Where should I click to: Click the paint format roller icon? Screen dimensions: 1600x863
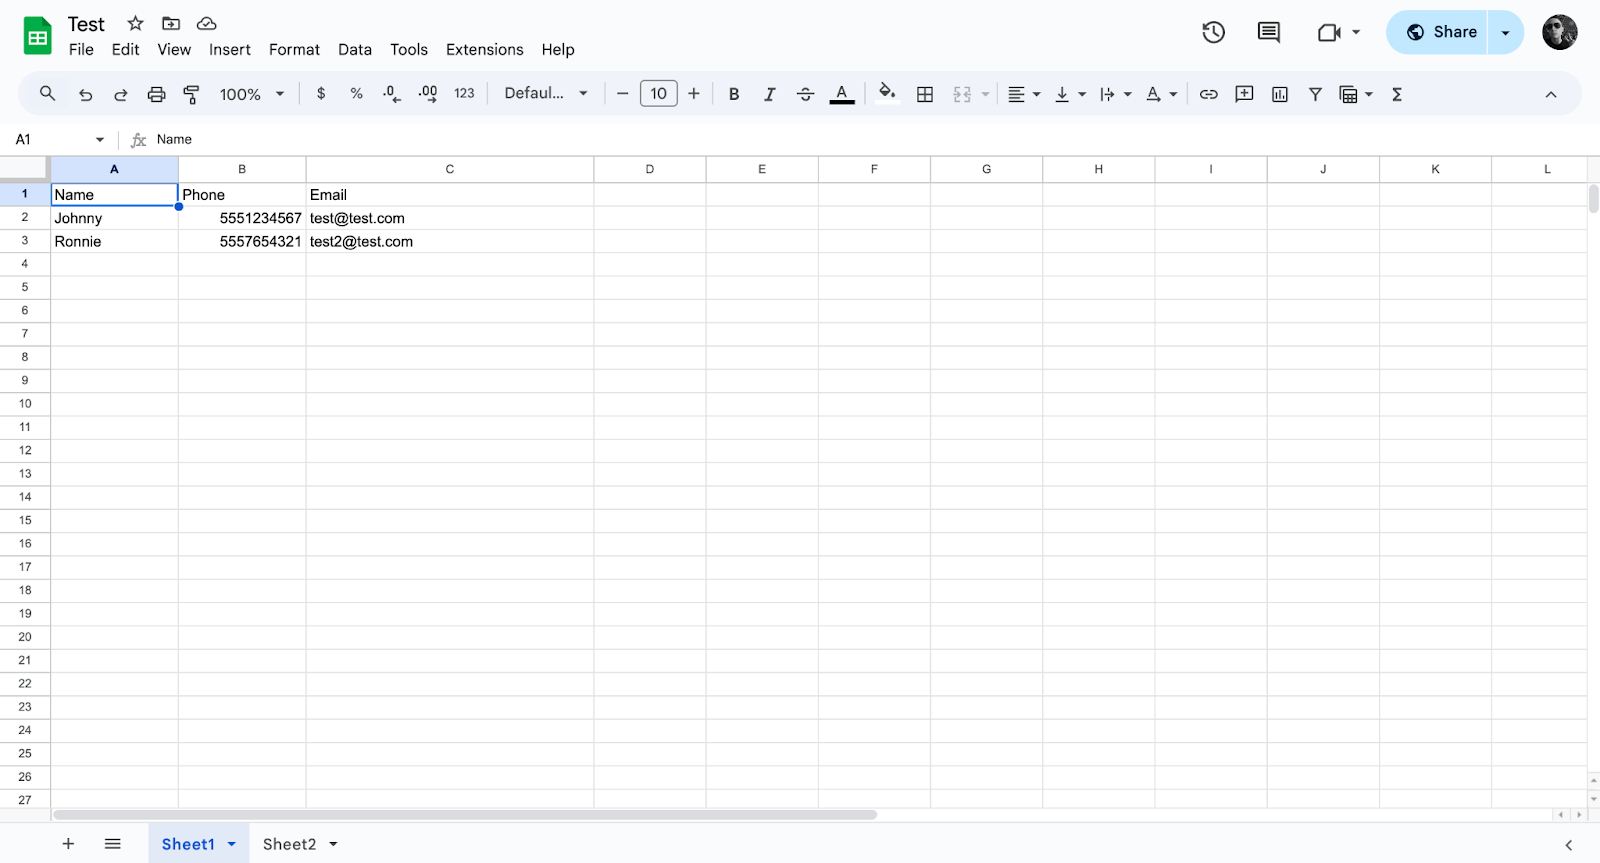(191, 94)
